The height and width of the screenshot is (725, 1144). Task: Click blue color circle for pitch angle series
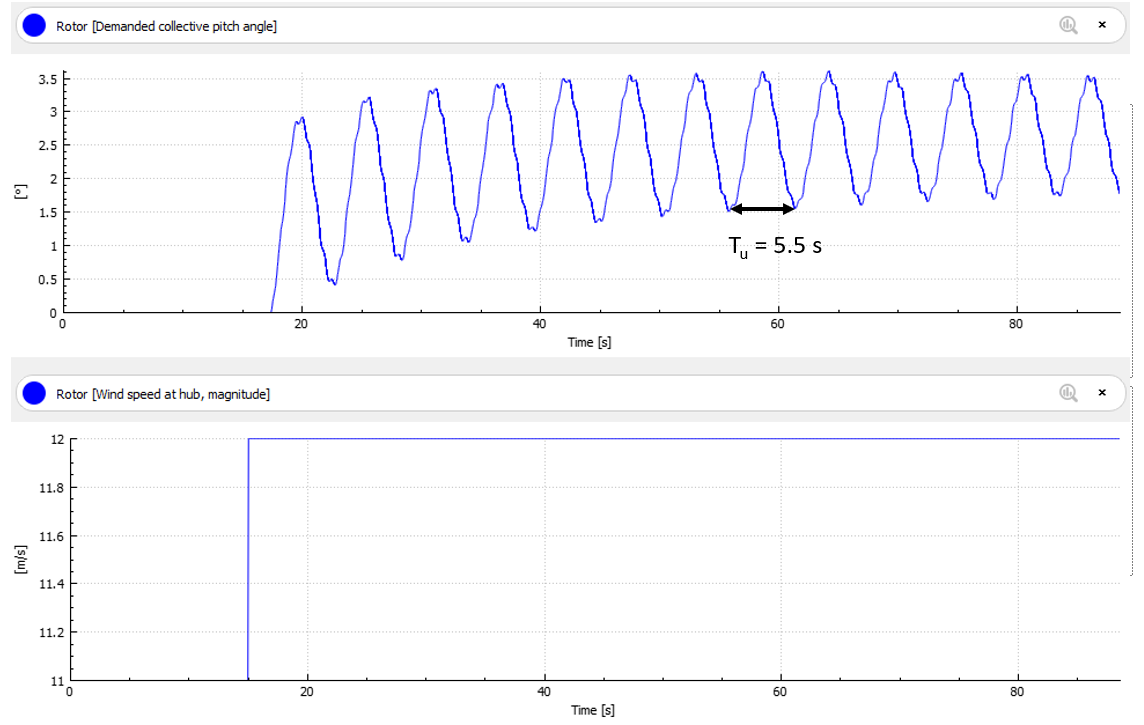[x=34, y=25]
